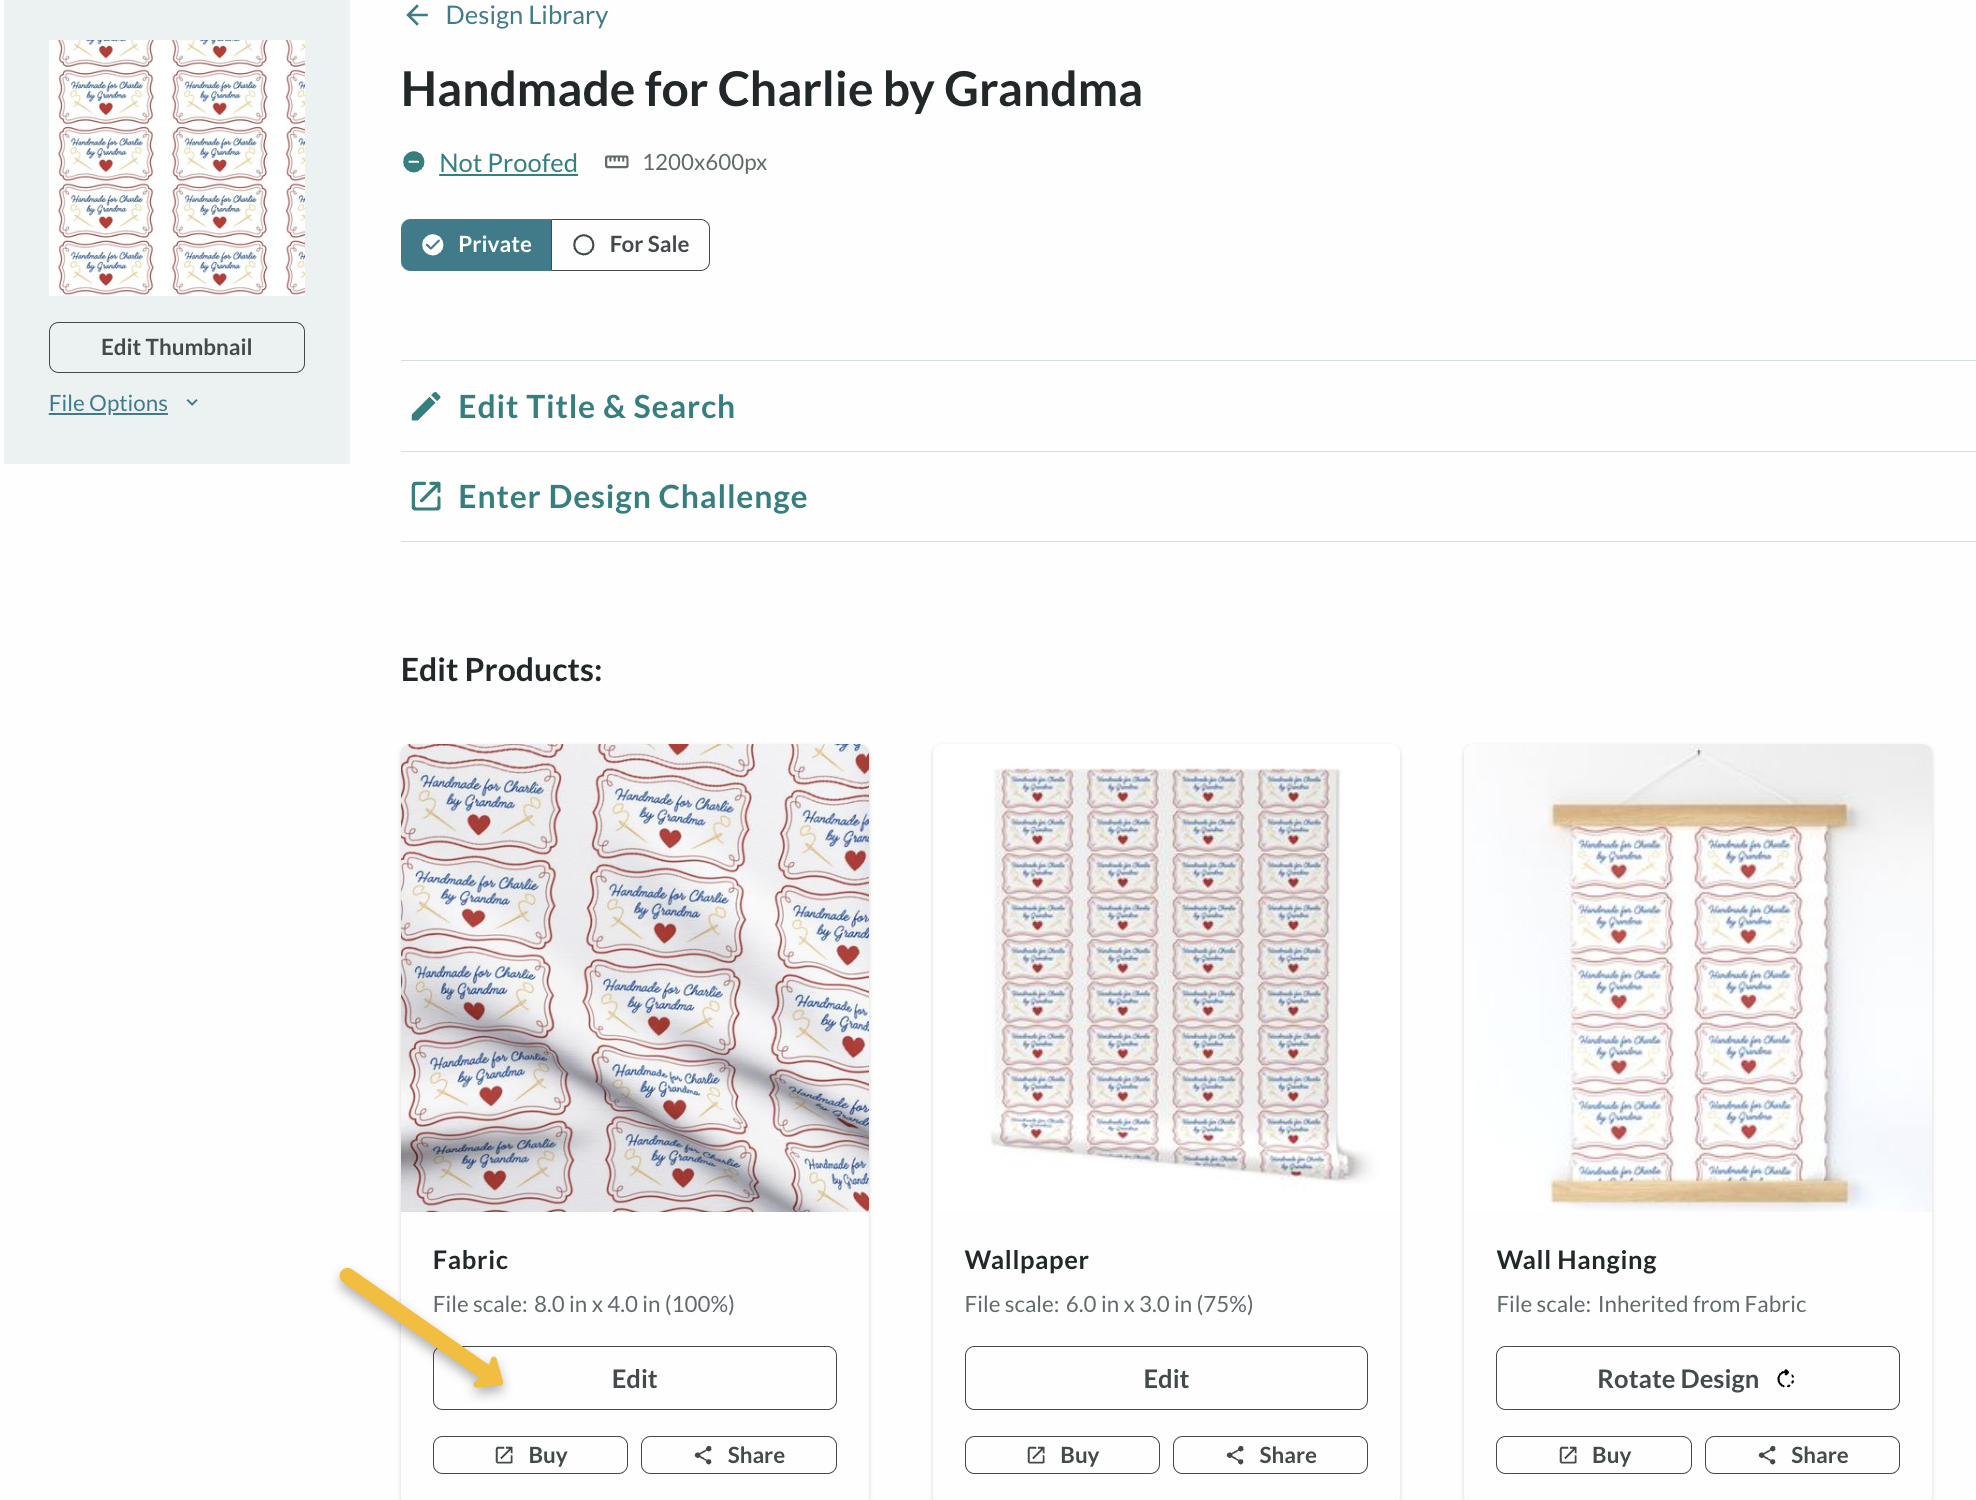1976x1500 pixels.
Task: Select the Private visibility option
Action: point(476,245)
